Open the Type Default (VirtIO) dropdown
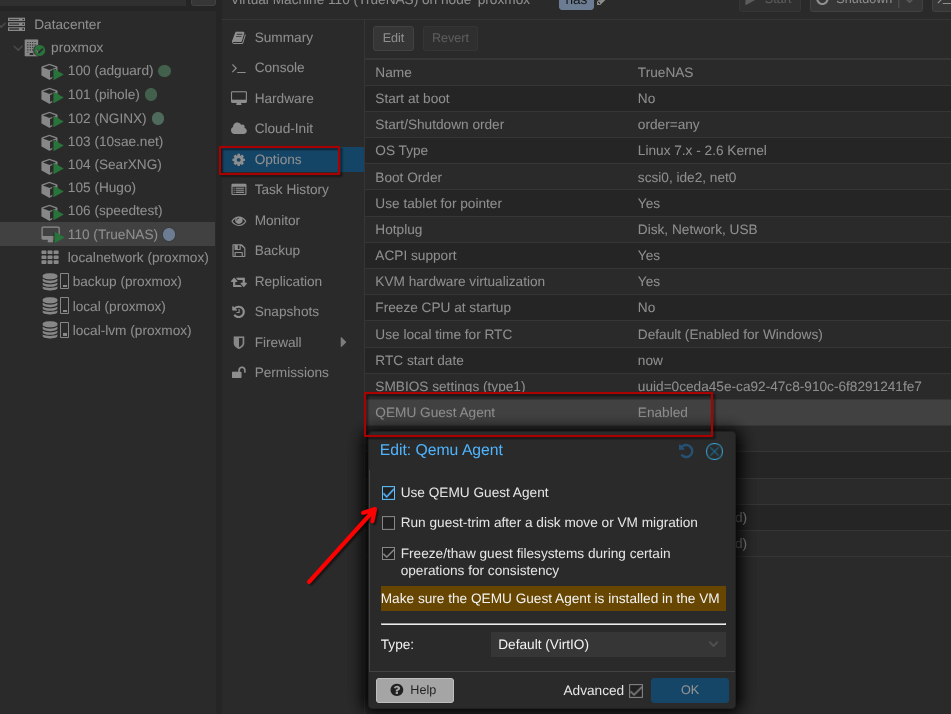Image resolution: width=951 pixels, height=714 pixels. (608, 644)
